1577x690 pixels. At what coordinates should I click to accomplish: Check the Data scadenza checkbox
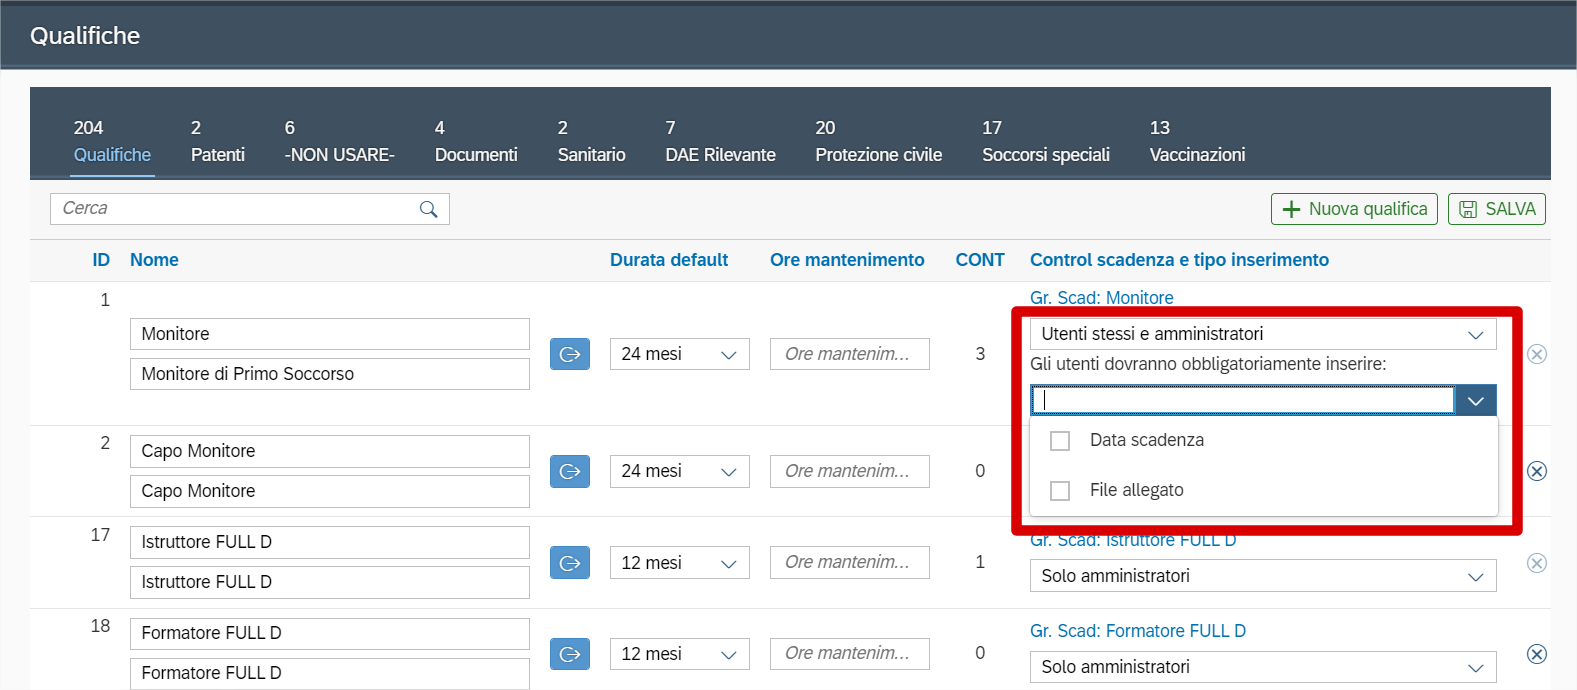1060,441
